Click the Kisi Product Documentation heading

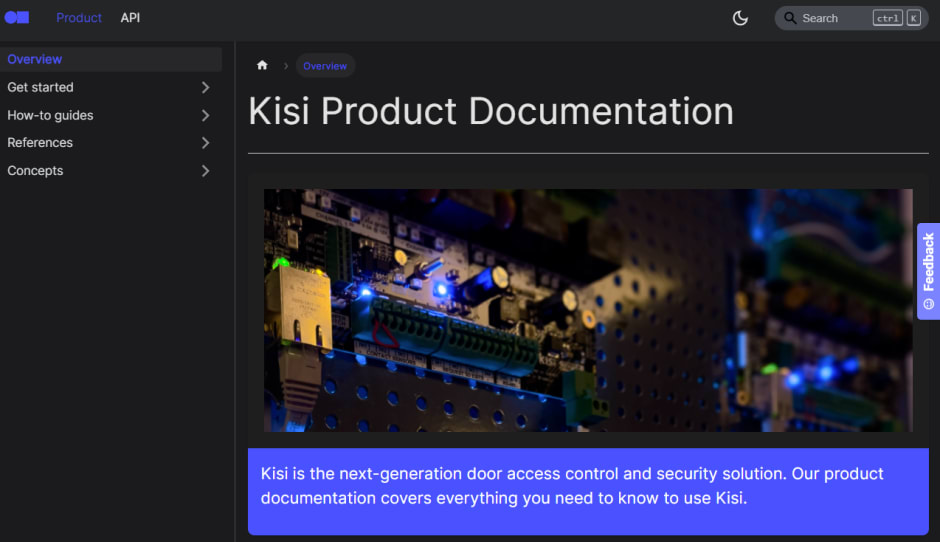tap(491, 112)
